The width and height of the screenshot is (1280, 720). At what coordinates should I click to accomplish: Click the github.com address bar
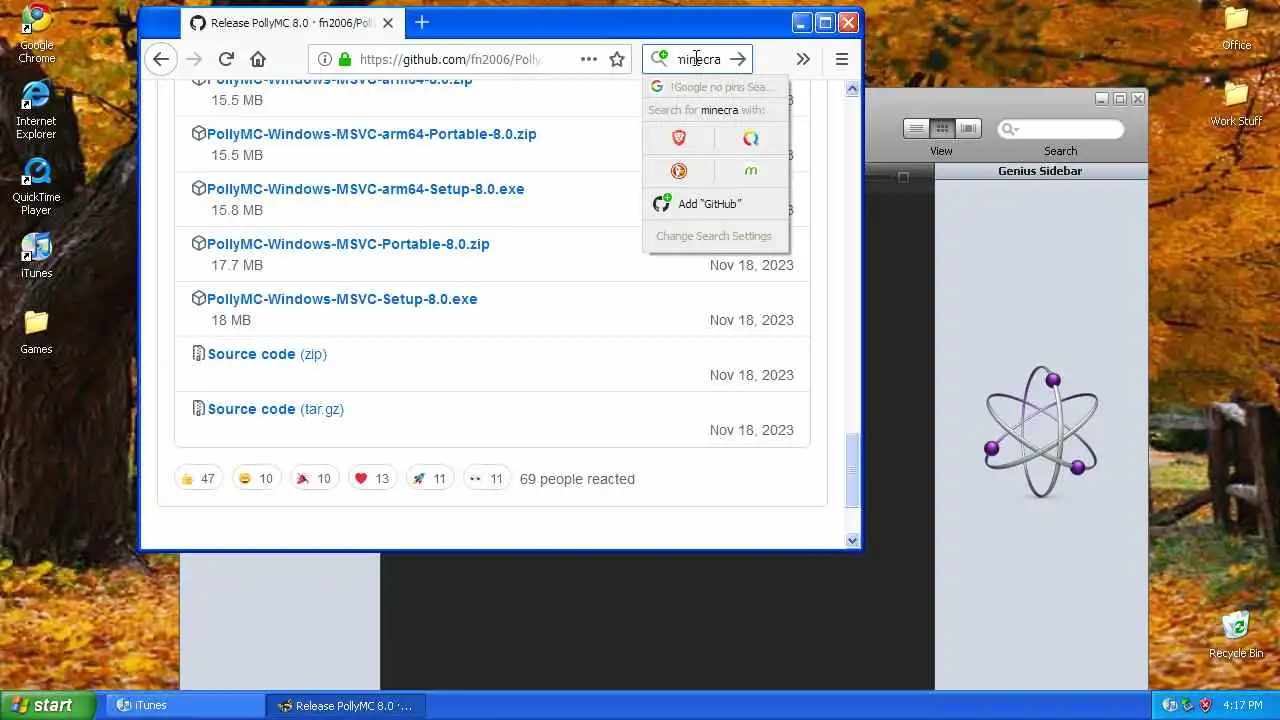[x=450, y=59]
